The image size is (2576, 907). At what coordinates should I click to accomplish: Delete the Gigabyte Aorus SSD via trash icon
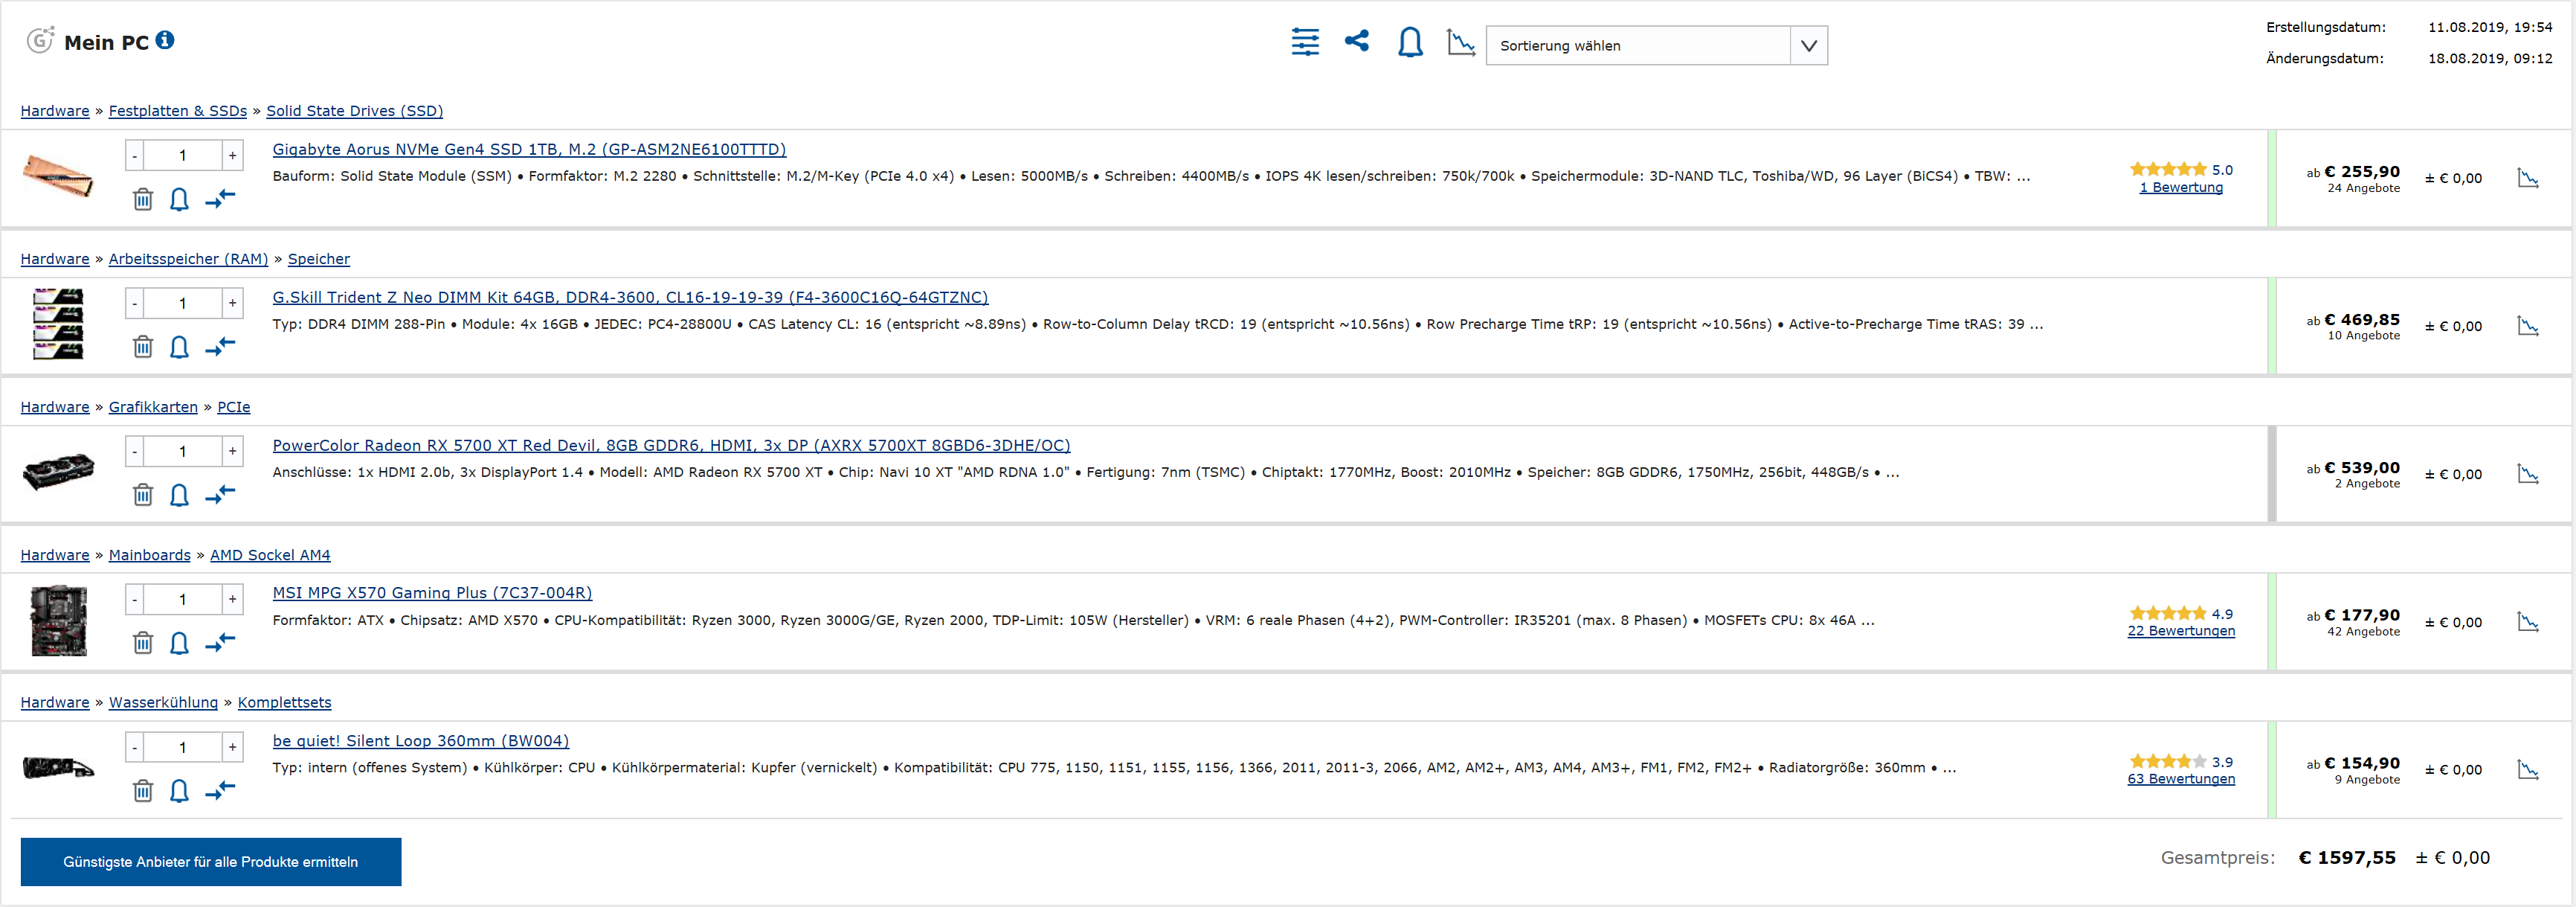coord(143,199)
